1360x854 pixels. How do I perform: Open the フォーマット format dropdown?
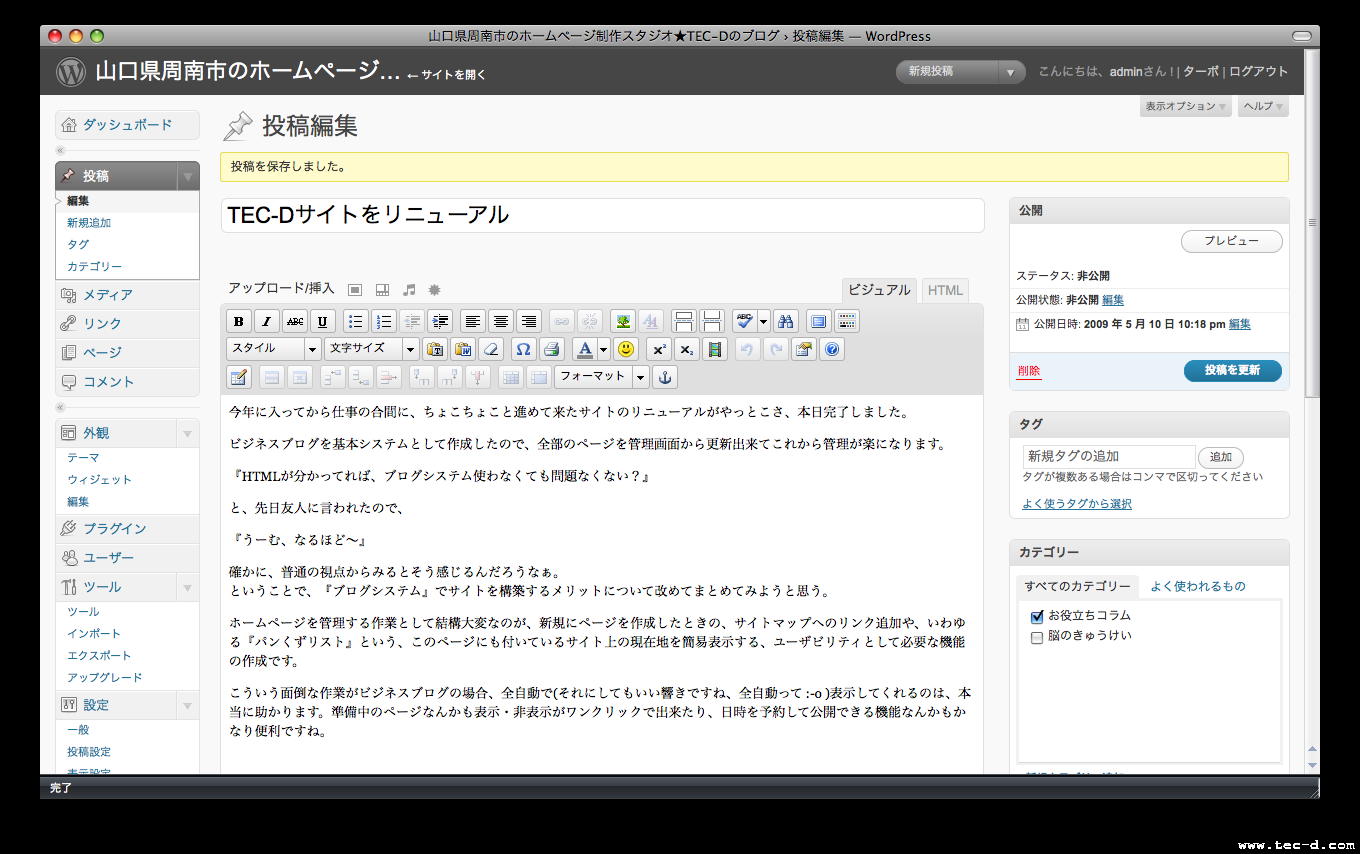click(x=603, y=377)
